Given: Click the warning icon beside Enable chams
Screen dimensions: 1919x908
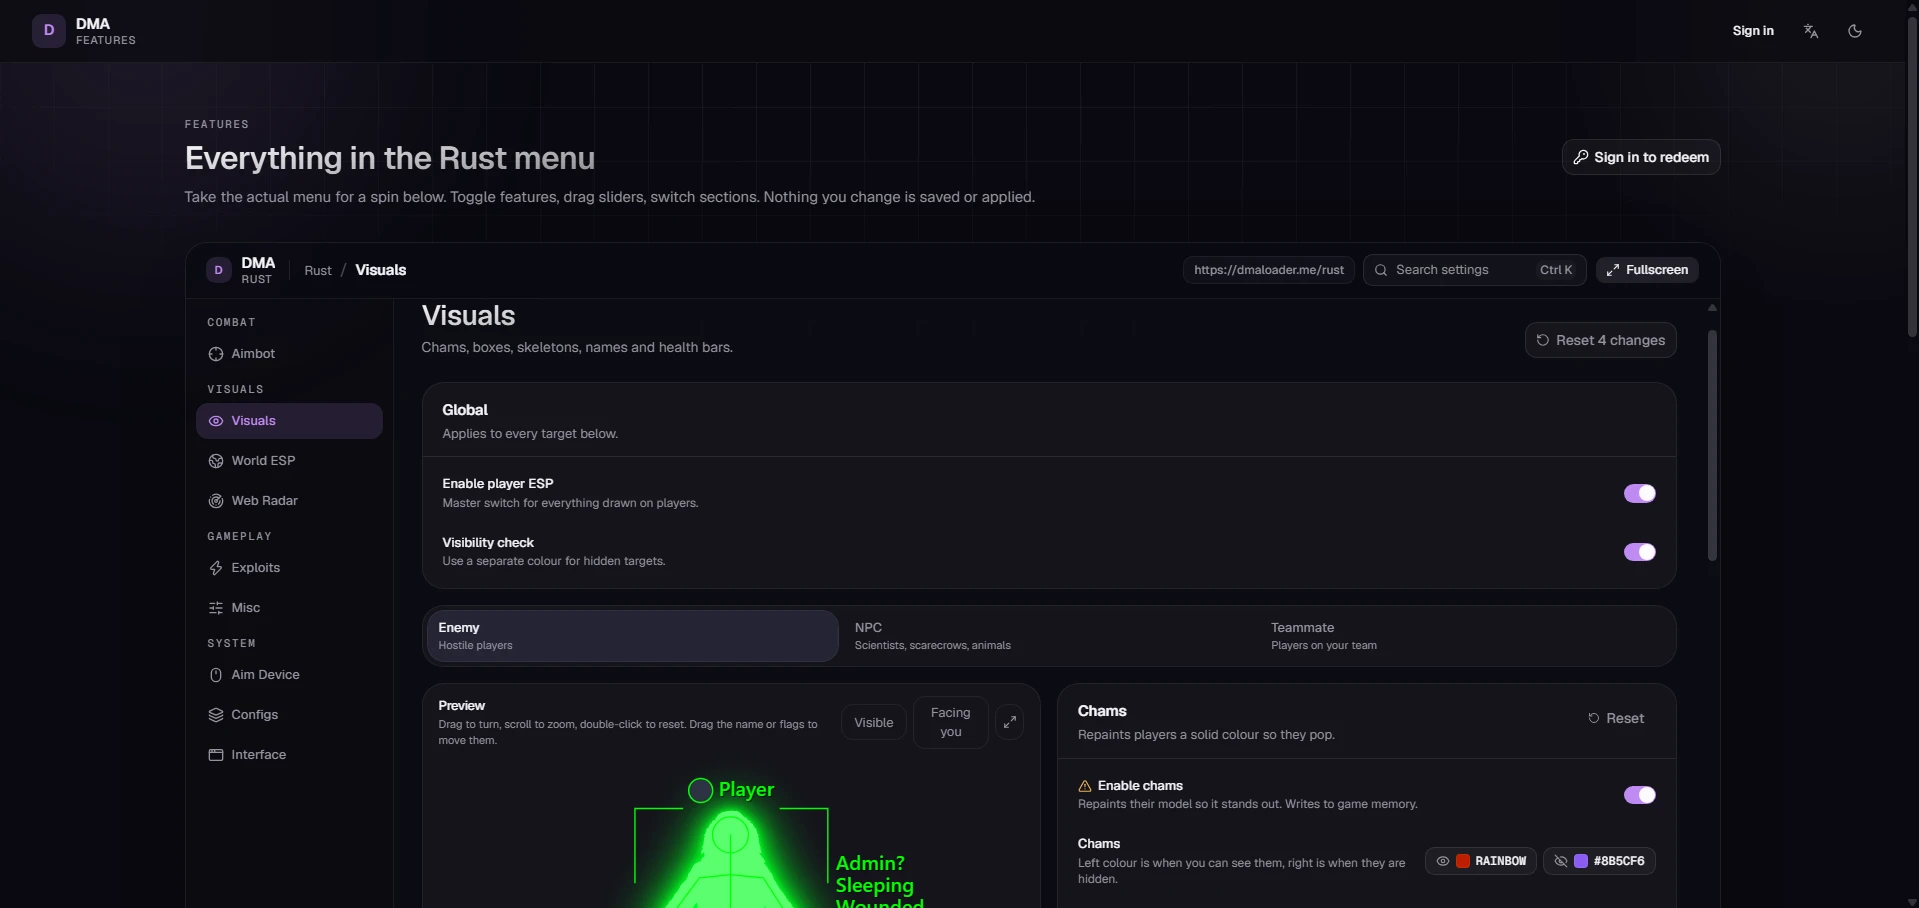Looking at the screenshot, I should [x=1085, y=786].
